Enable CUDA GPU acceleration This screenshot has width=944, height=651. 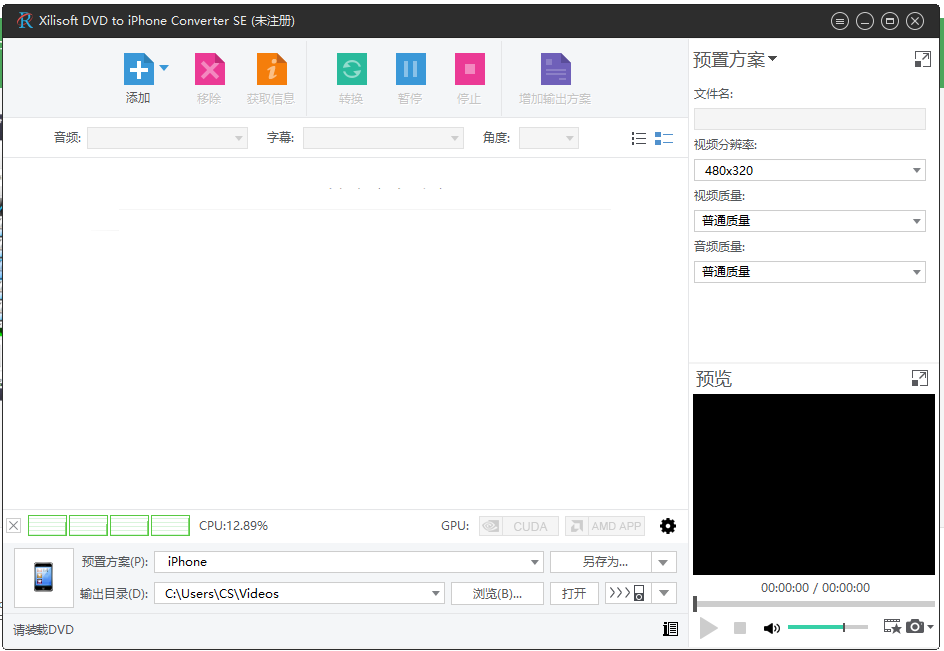(518, 525)
